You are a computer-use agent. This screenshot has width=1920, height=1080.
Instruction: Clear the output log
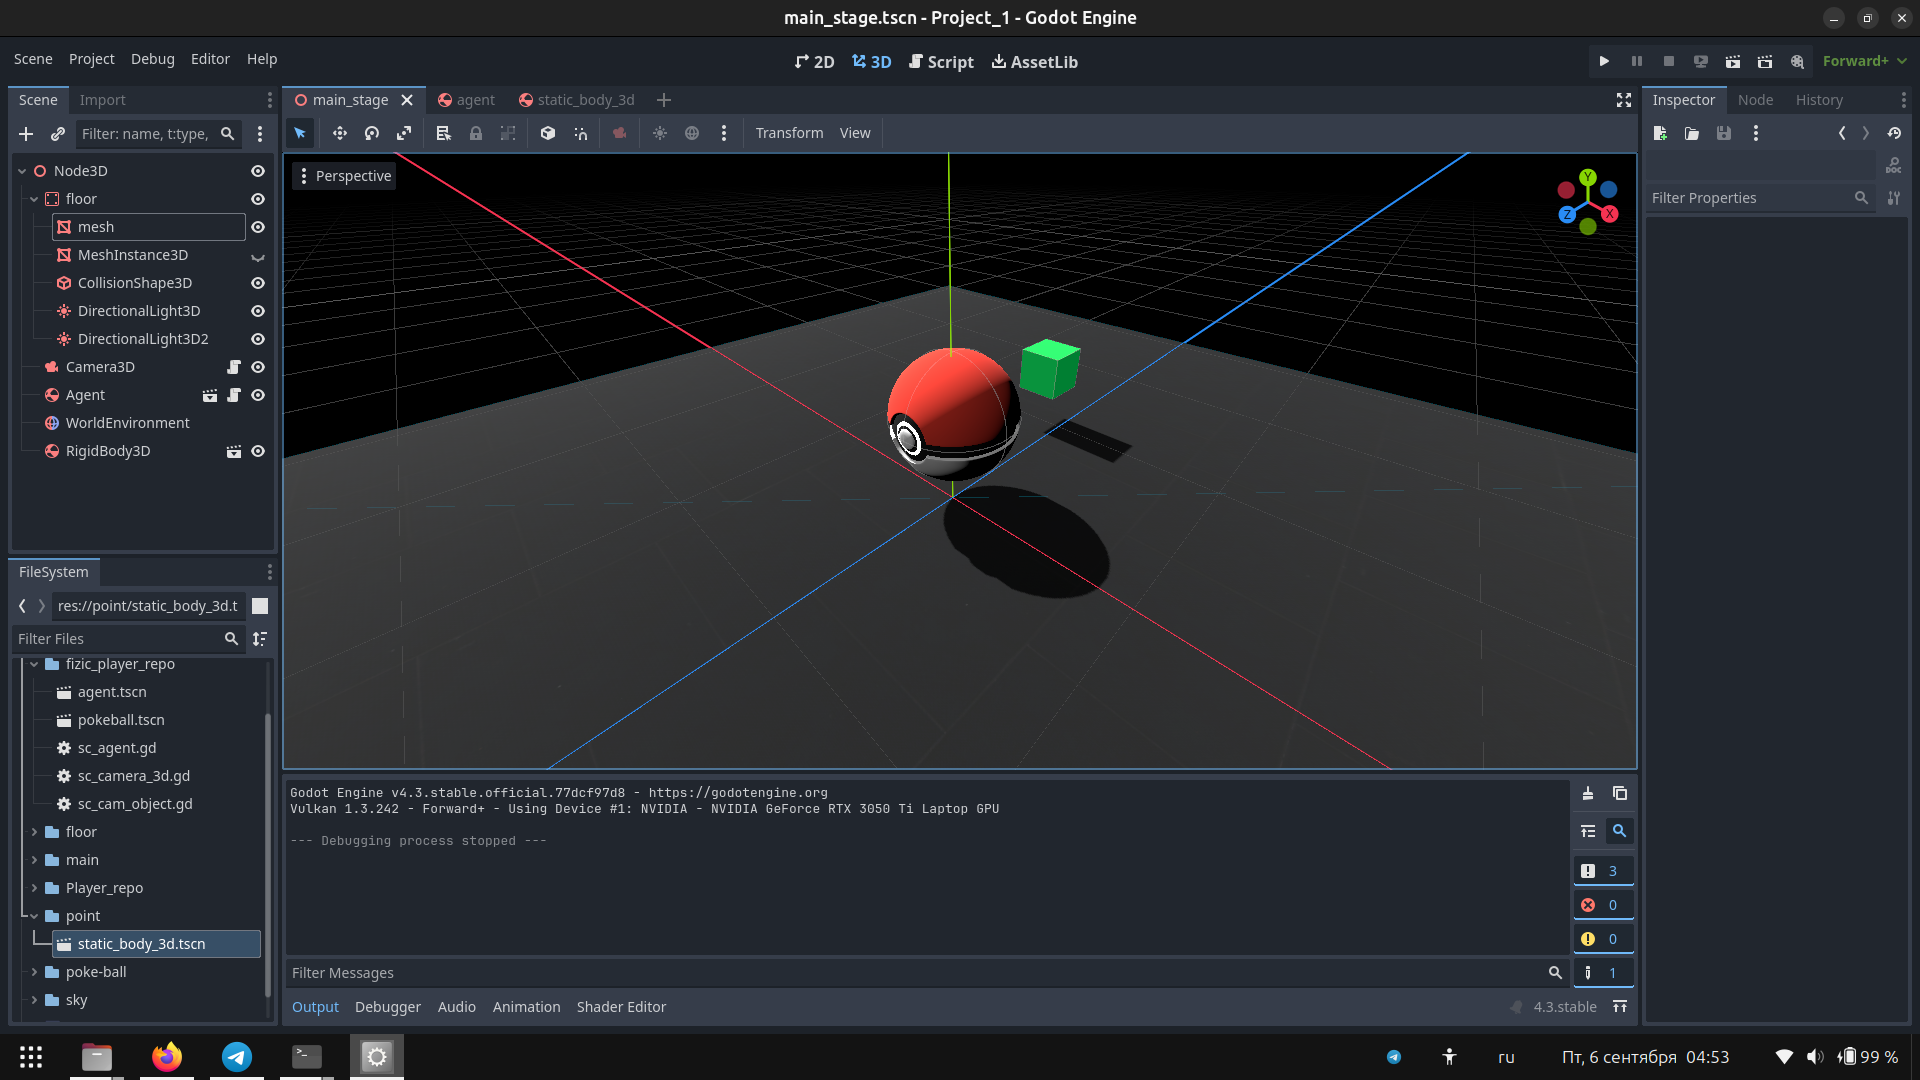click(1588, 793)
